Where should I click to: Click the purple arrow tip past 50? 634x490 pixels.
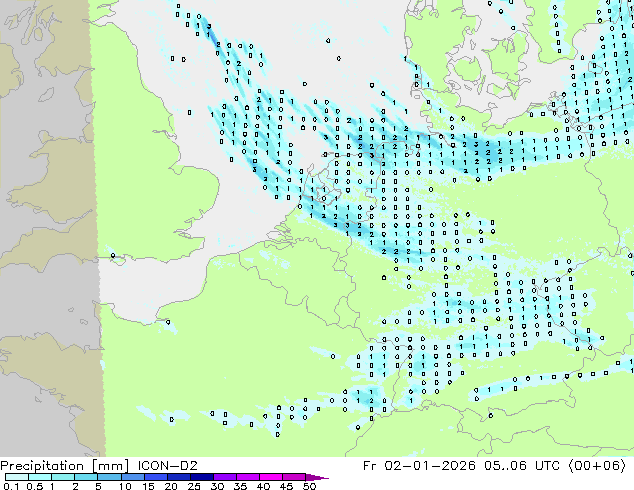(317, 477)
